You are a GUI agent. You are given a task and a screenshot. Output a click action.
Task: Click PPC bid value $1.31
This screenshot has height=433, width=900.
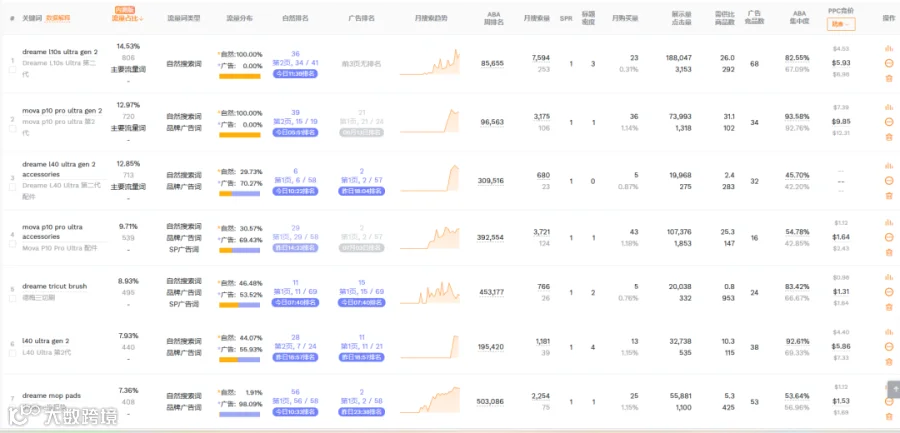pyautogui.click(x=841, y=291)
